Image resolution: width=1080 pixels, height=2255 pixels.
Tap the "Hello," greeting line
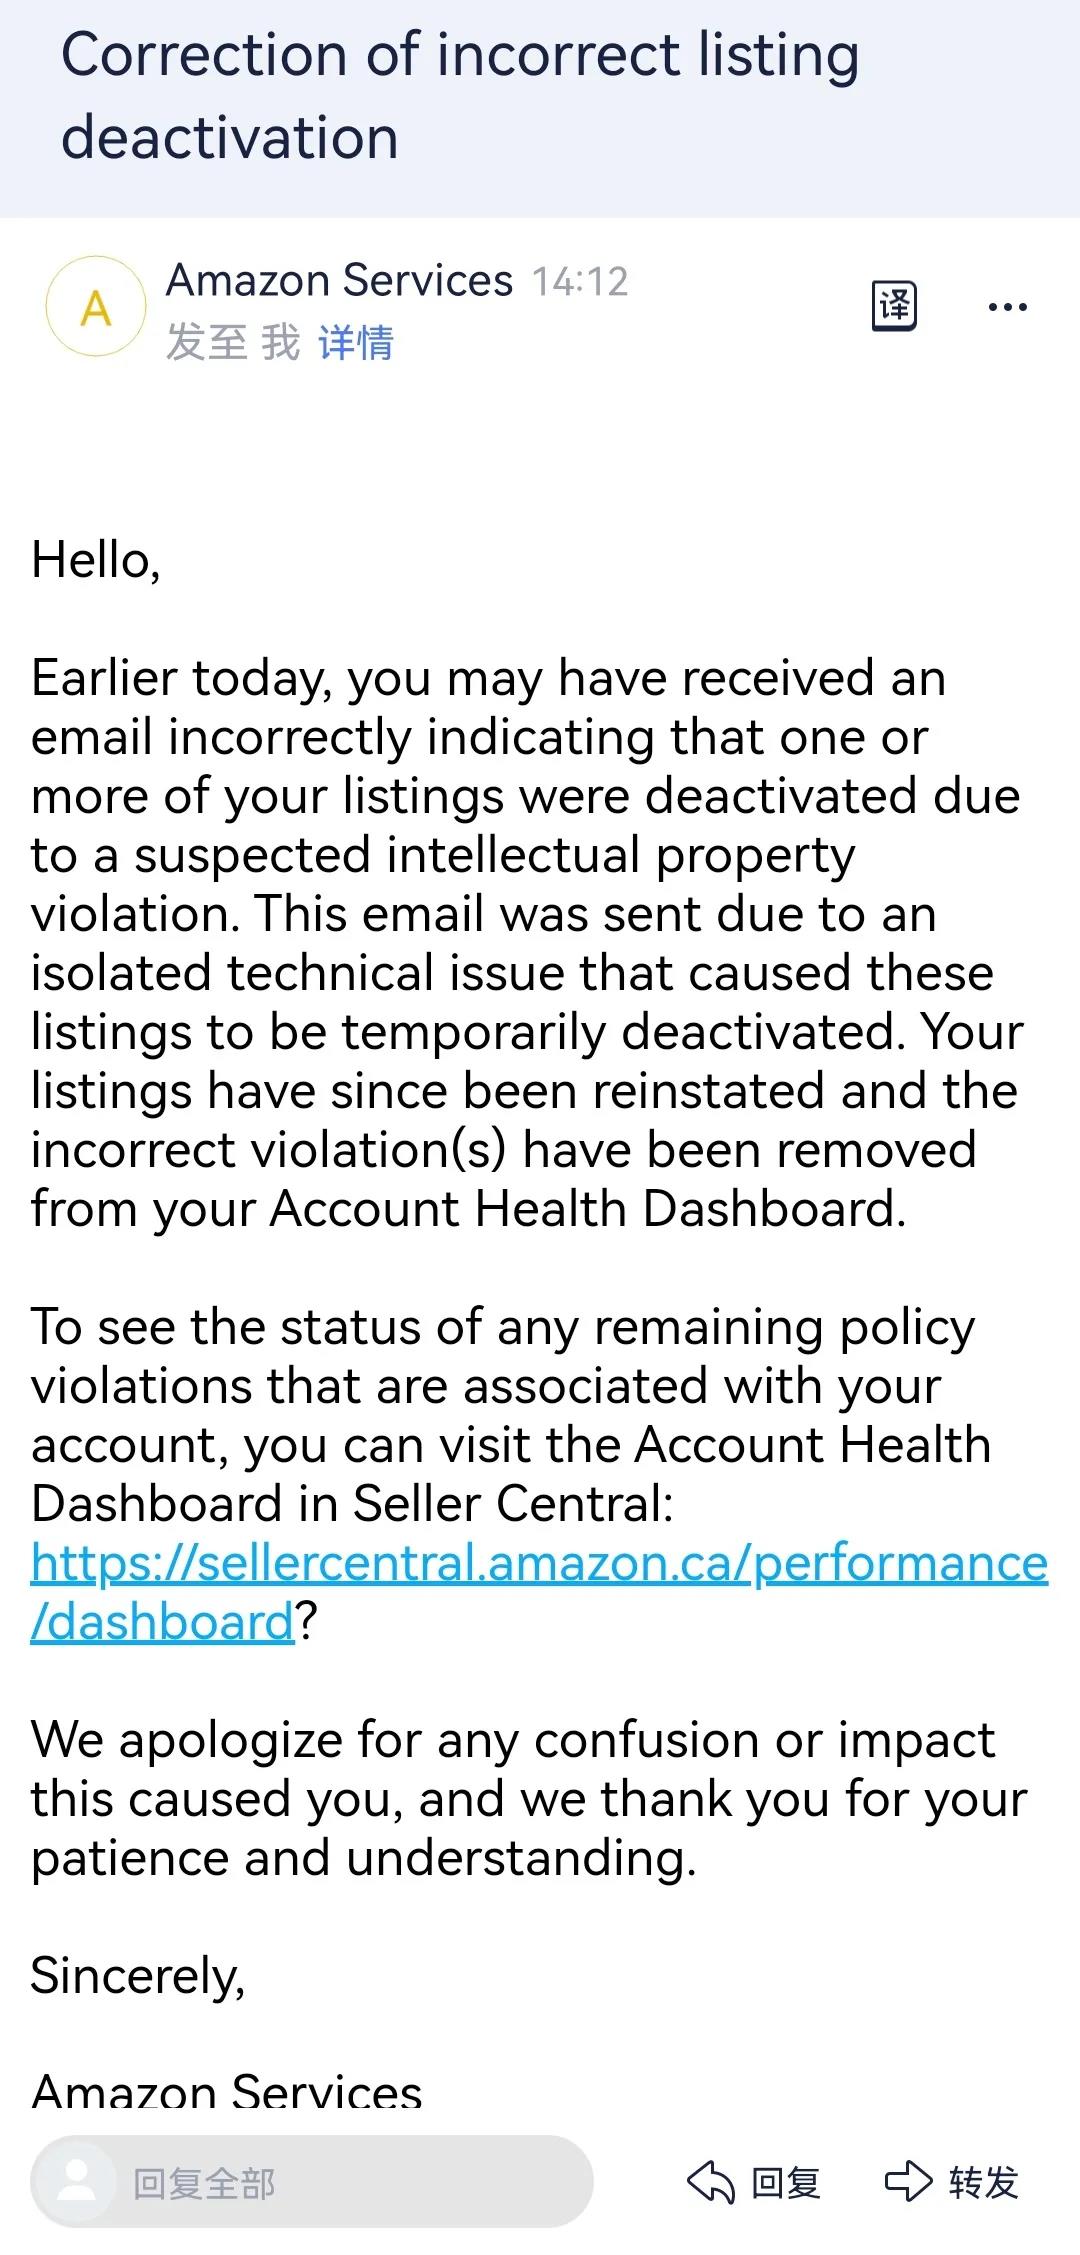coord(96,560)
